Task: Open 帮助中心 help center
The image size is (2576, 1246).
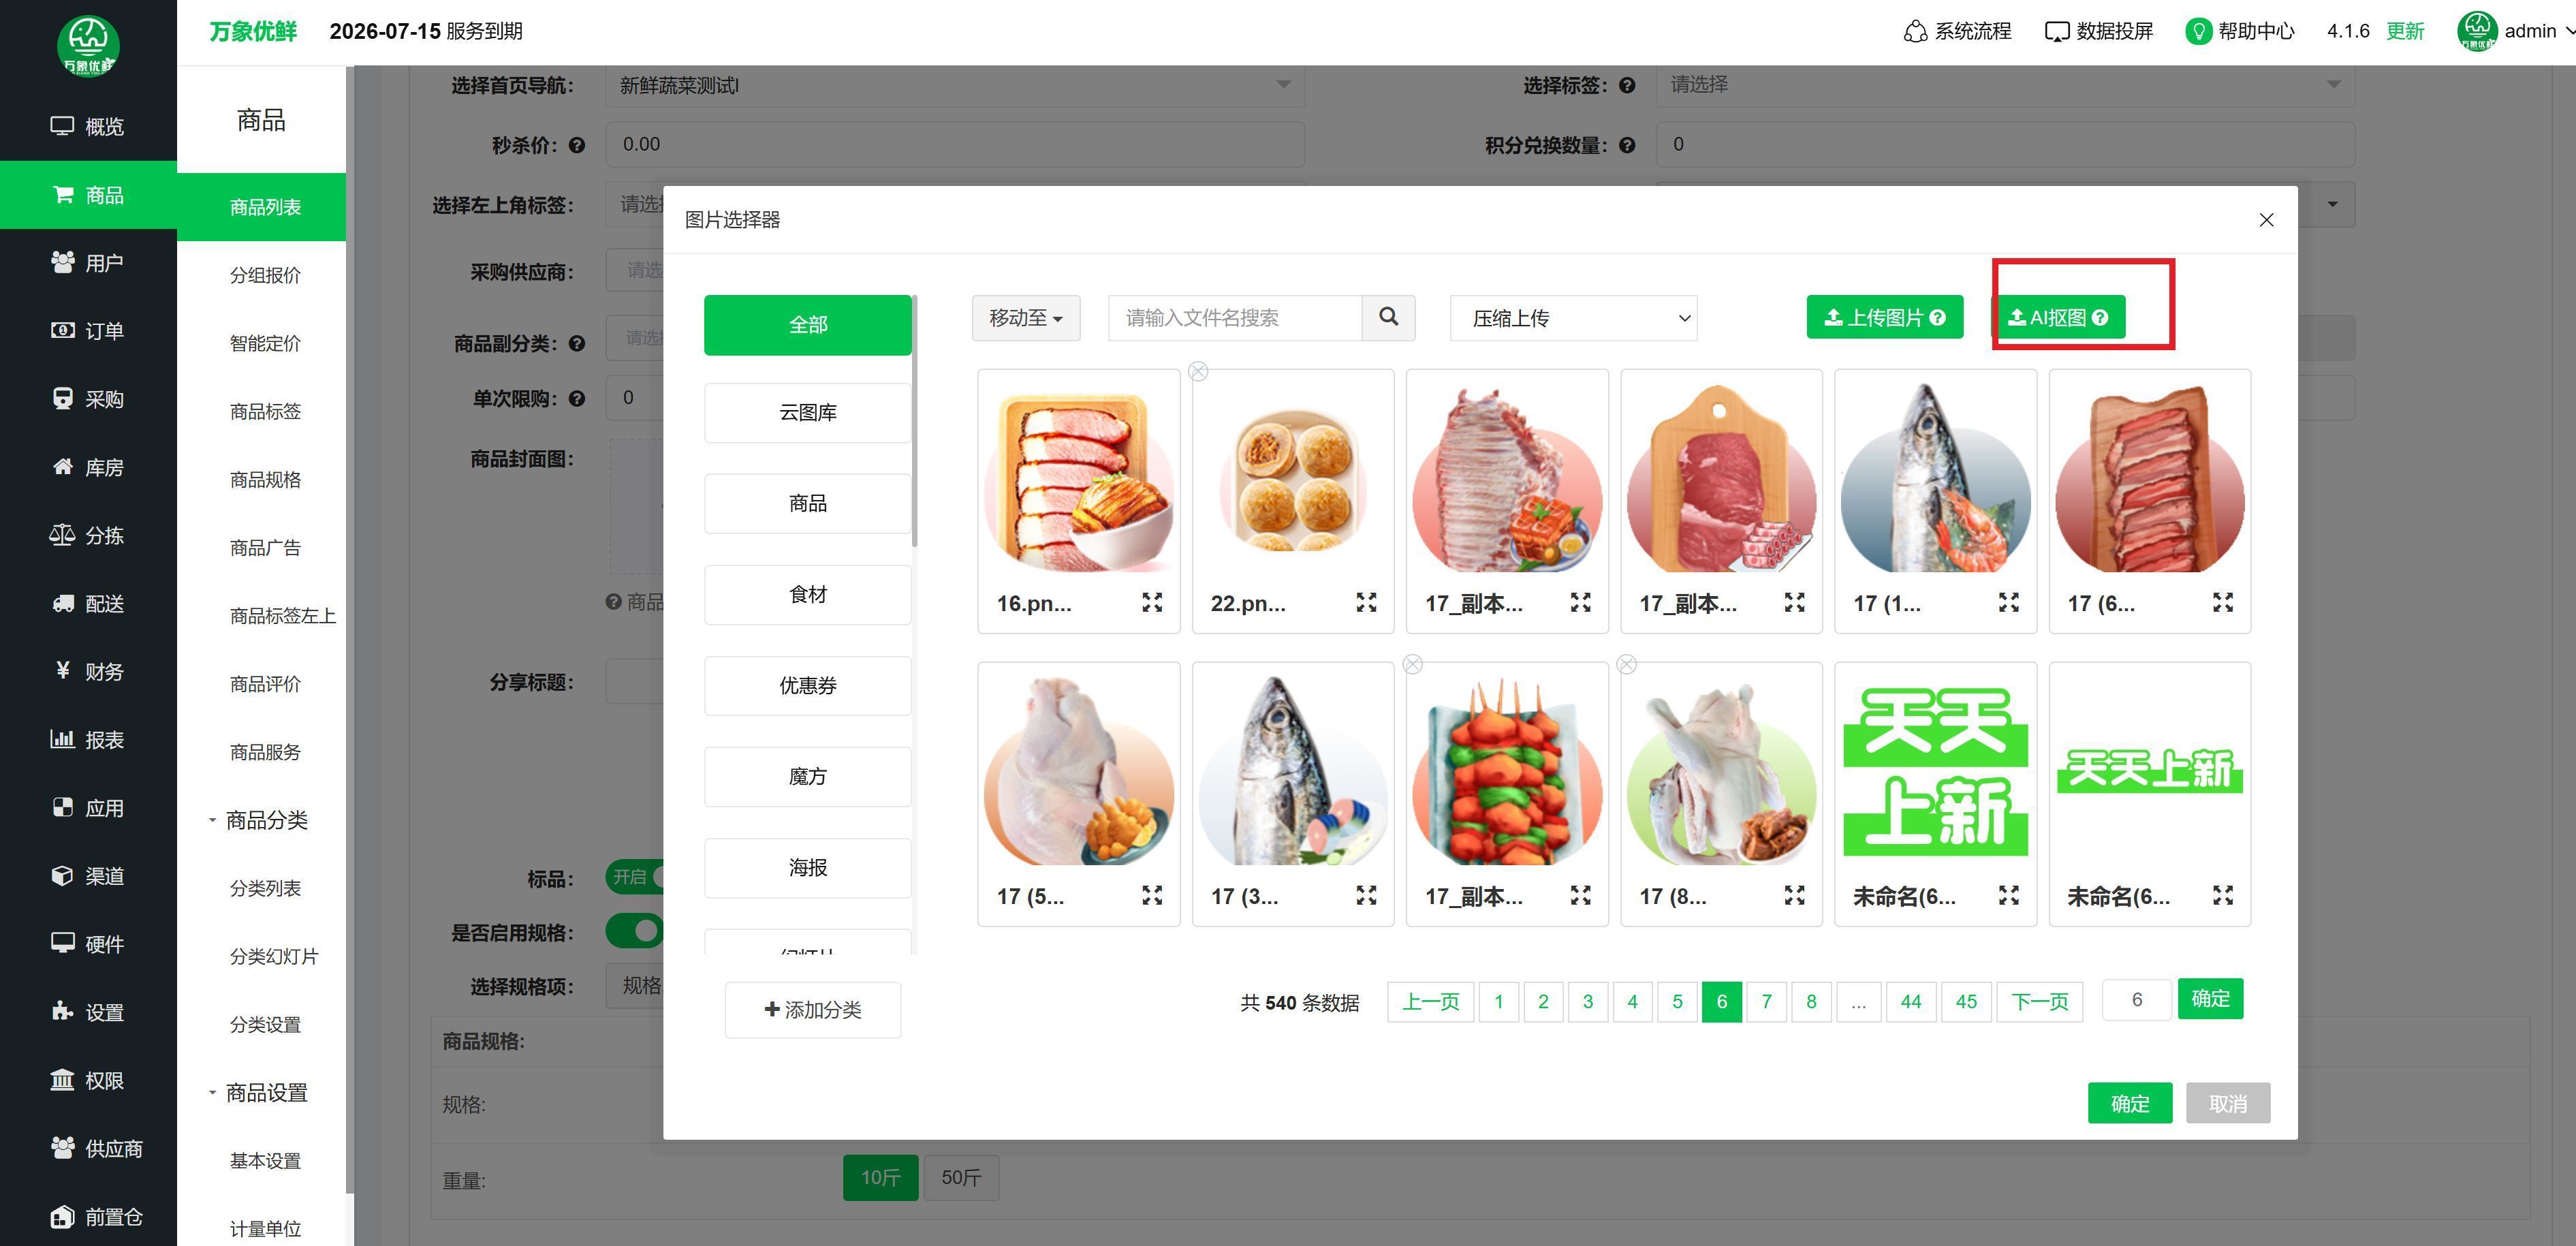Action: pos(2240,31)
